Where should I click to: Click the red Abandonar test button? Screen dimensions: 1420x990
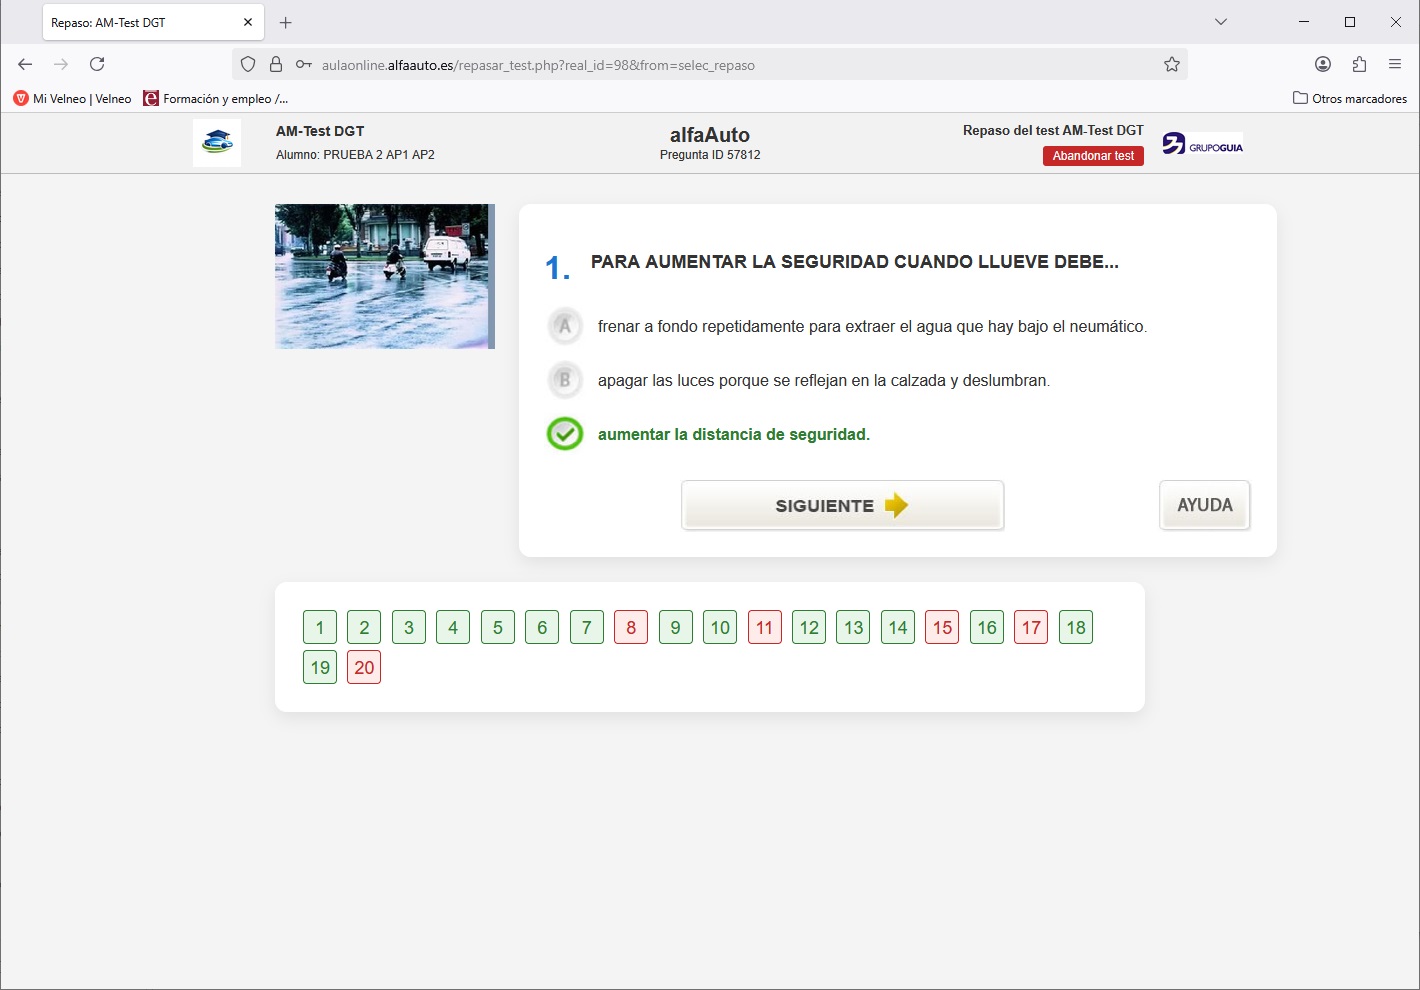(1093, 156)
